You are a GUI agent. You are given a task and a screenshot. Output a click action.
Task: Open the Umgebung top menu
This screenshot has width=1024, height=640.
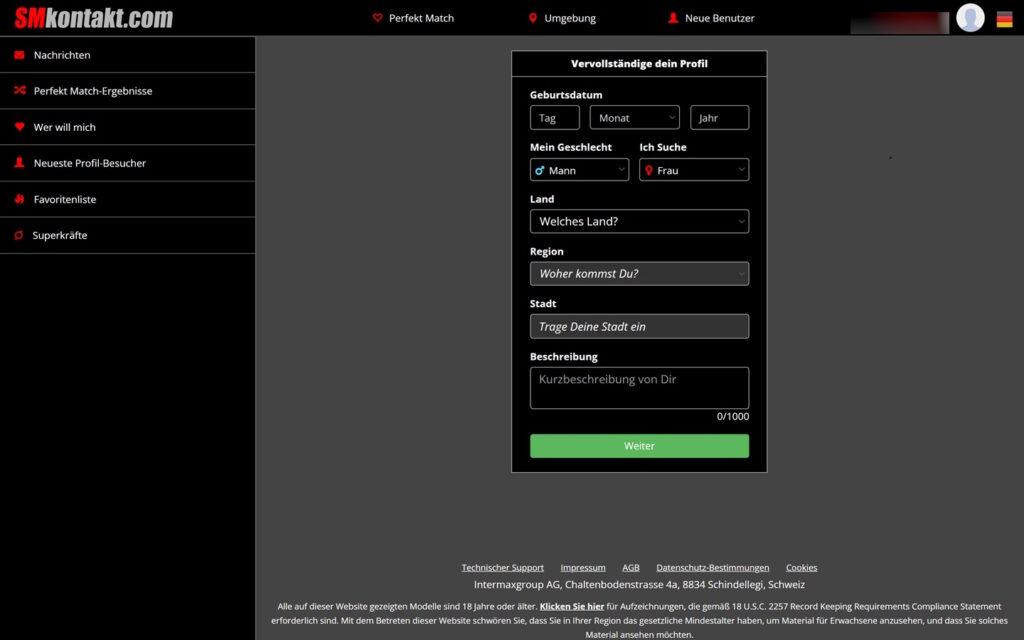click(x=562, y=18)
